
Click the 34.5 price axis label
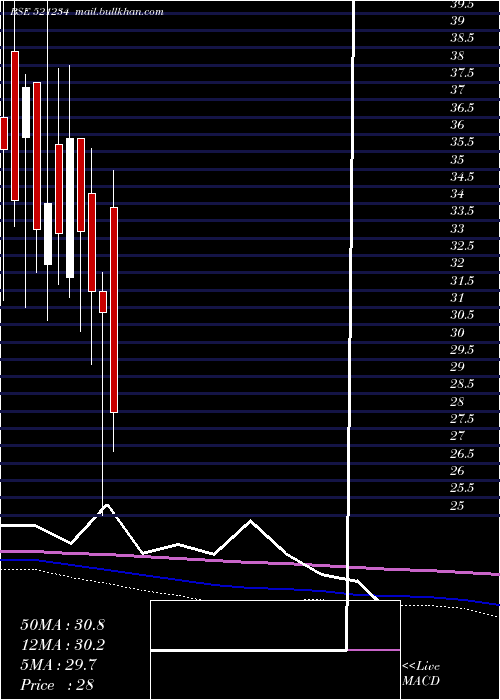462,176
